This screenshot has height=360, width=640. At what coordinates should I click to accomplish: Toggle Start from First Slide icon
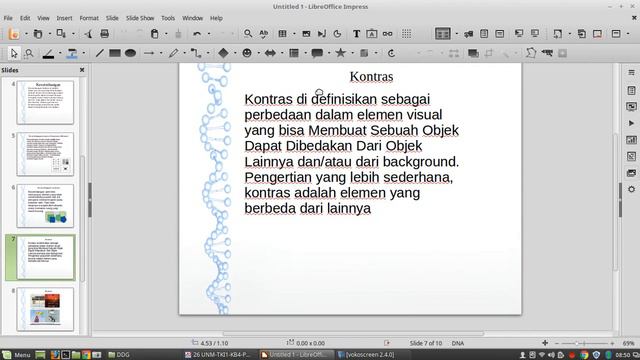click(x=519, y=34)
